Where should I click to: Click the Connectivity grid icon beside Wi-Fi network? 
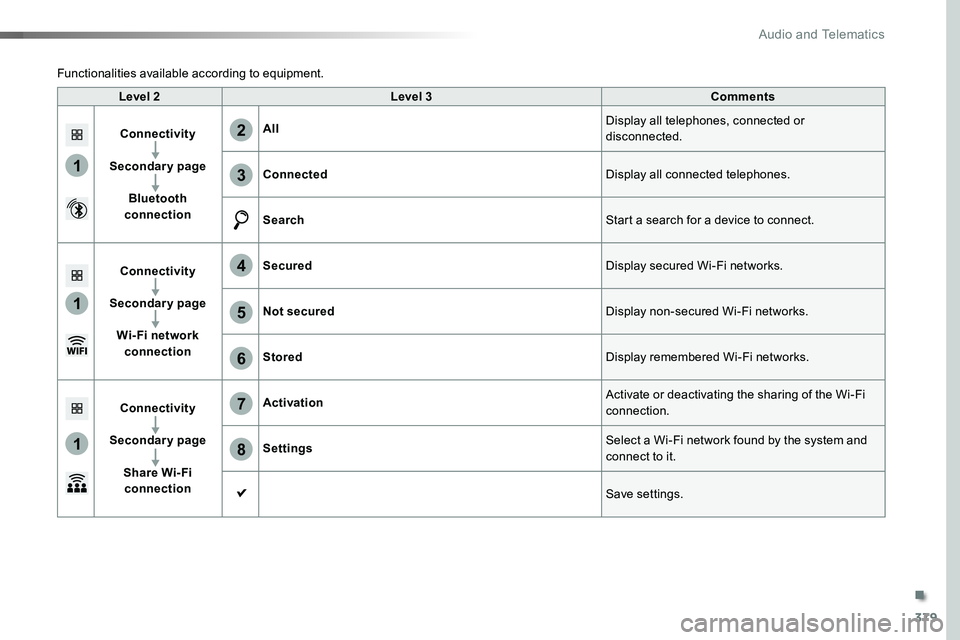(x=77, y=276)
